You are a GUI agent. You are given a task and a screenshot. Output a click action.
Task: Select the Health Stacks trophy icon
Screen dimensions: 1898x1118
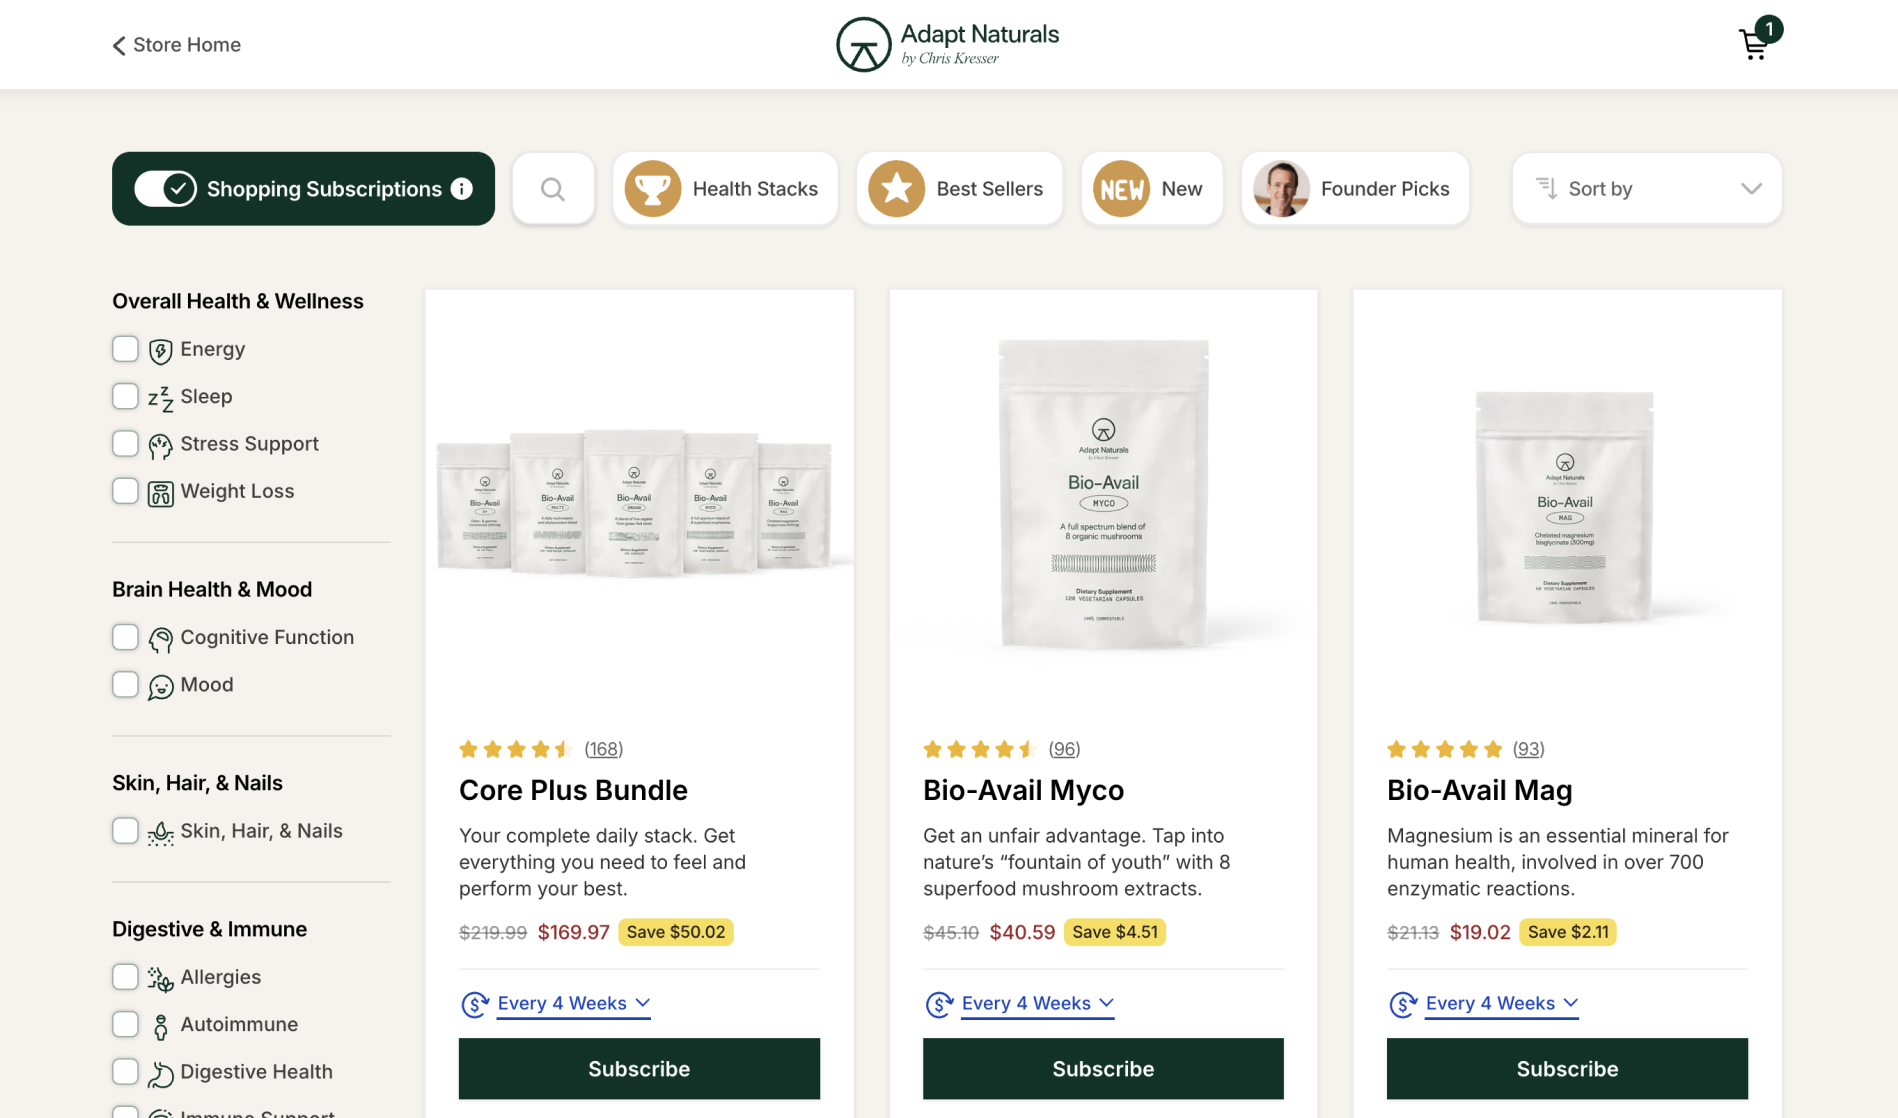point(653,188)
